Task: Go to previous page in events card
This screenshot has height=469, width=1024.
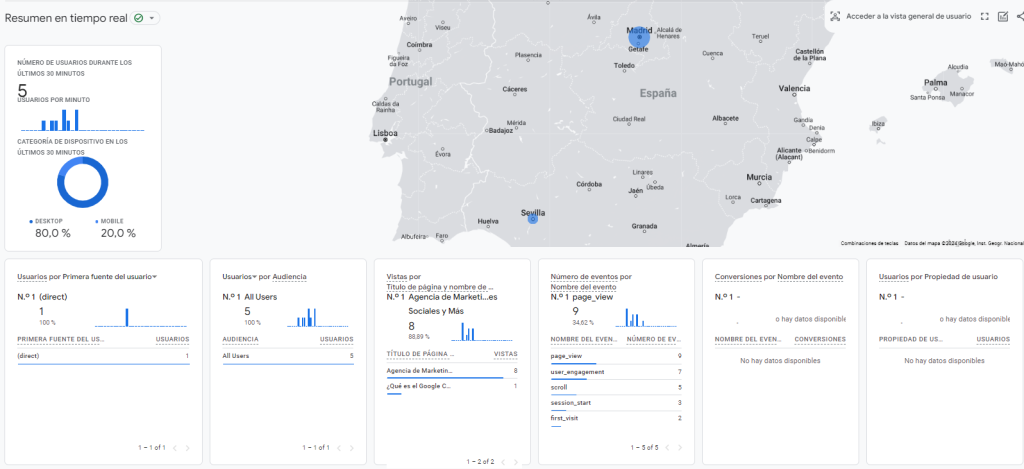Action: [667, 447]
